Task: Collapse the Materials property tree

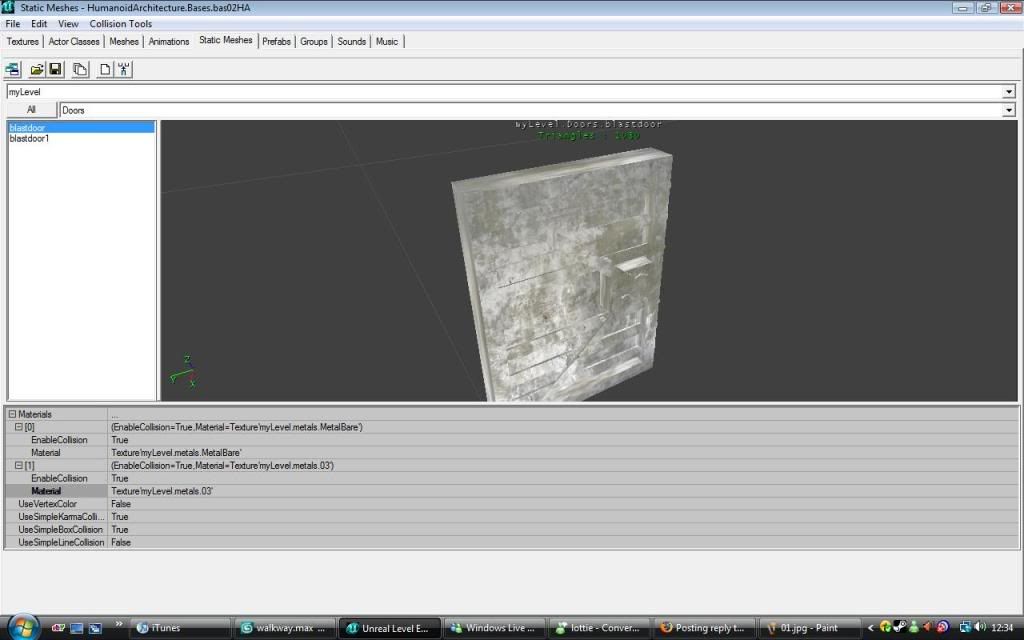Action: pyautogui.click(x=12, y=414)
